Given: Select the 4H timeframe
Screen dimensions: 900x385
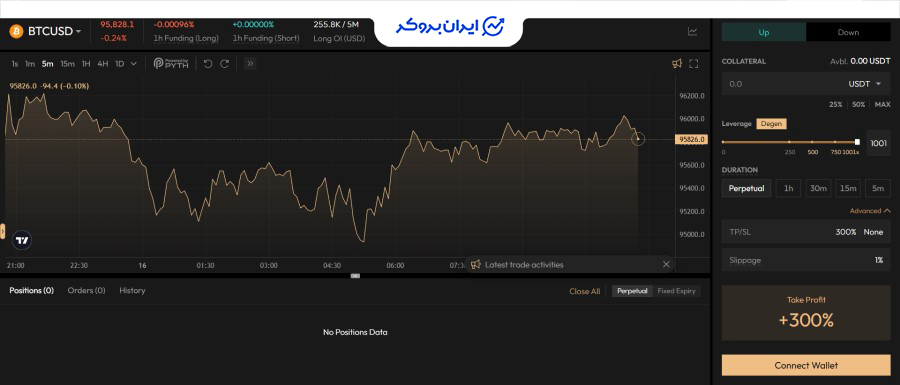Looking at the screenshot, I should [103, 64].
